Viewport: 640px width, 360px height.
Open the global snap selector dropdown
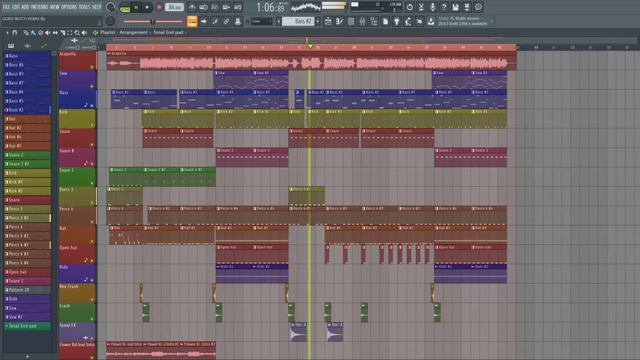click(x=261, y=21)
